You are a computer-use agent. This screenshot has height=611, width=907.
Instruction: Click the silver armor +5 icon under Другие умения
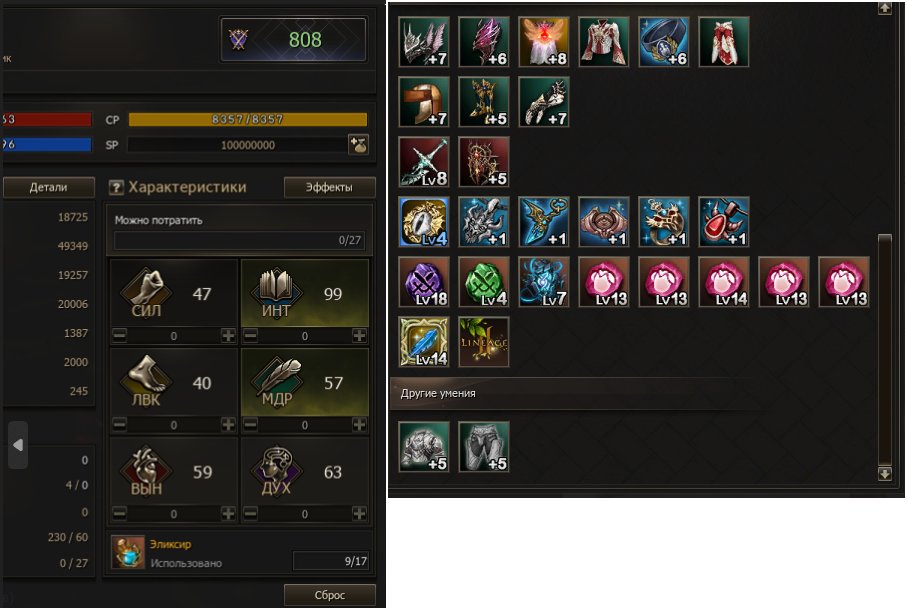tap(424, 447)
